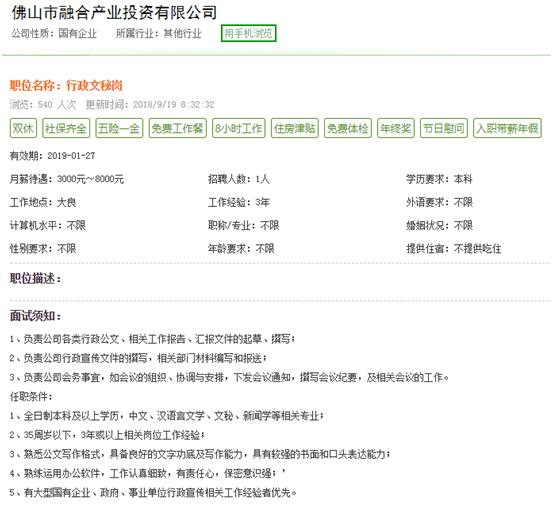Screen dimensions: 553x516
Task: Click the 面试须知 heading
Action: 35,315
